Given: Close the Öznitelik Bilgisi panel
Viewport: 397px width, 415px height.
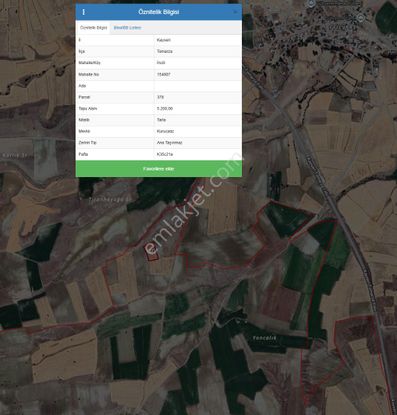Looking at the screenshot, I should [x=235, y=12].
